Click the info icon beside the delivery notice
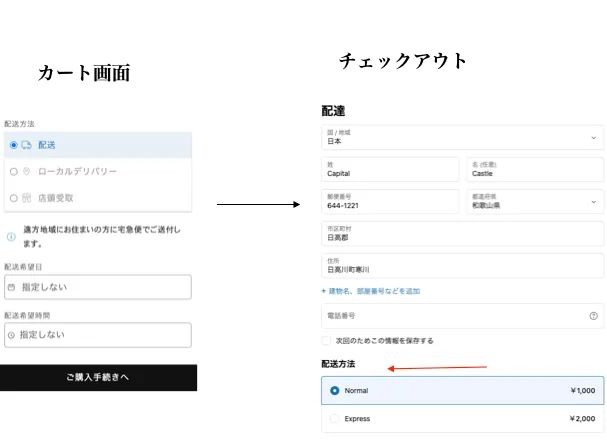This screenshot has height=445, width=607. (11, 237)
